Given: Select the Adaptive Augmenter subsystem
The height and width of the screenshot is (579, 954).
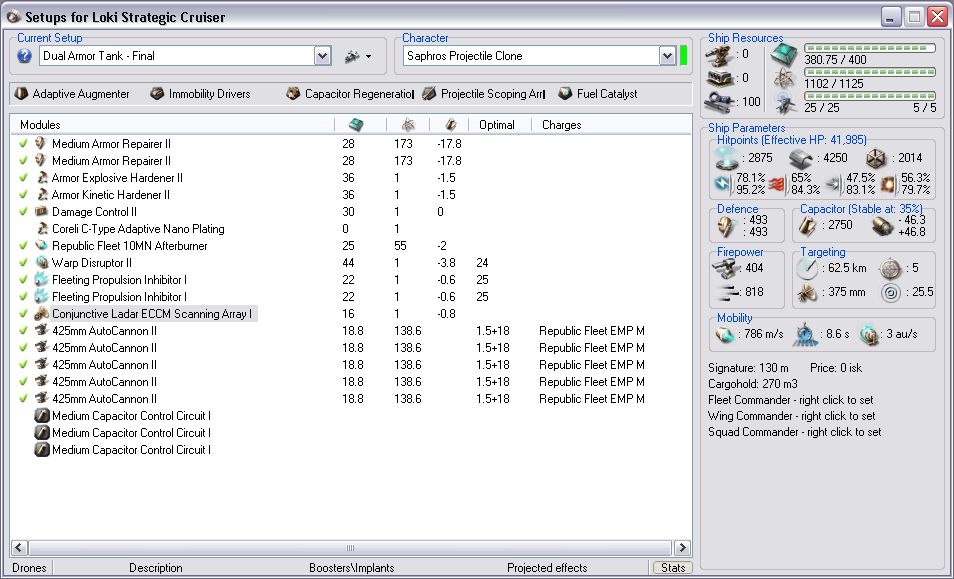Looking at the screenshot, I should pos(72,94).
